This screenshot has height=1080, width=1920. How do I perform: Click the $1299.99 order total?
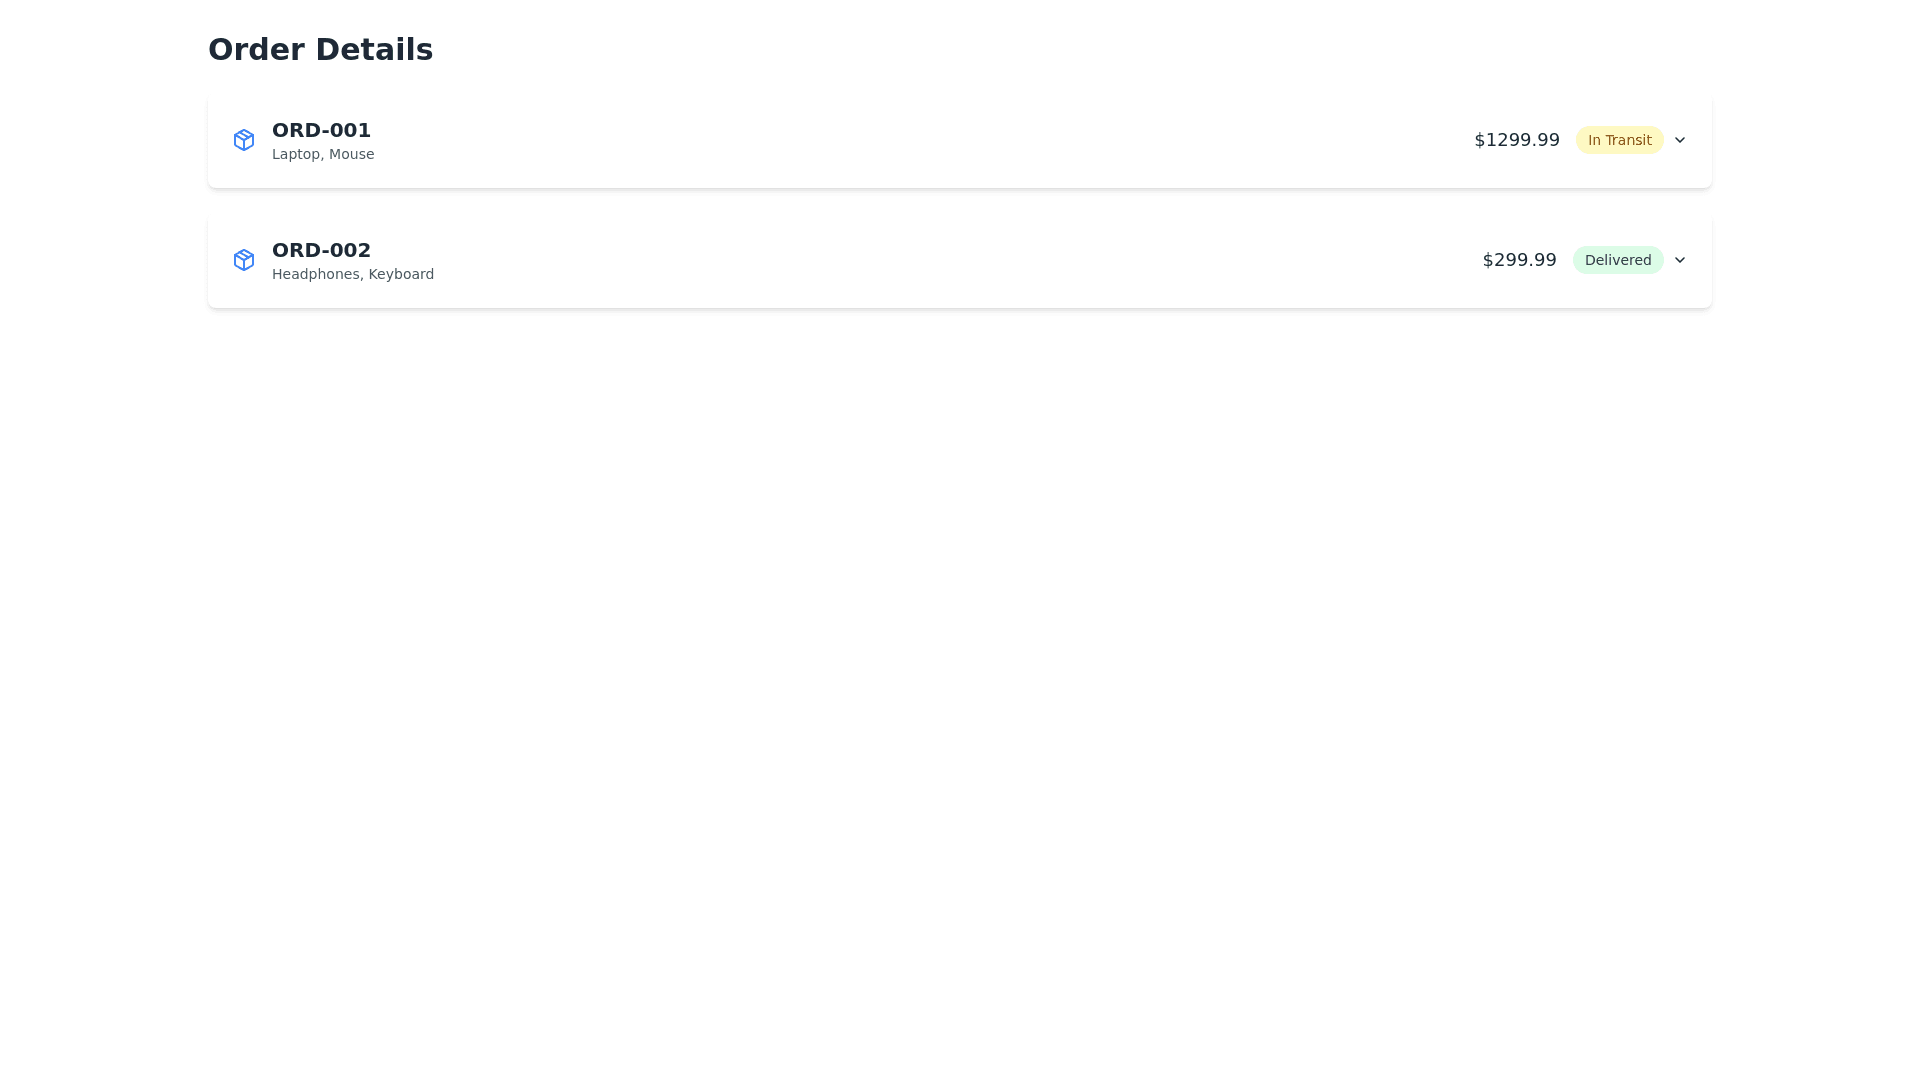coord(1516,140)
